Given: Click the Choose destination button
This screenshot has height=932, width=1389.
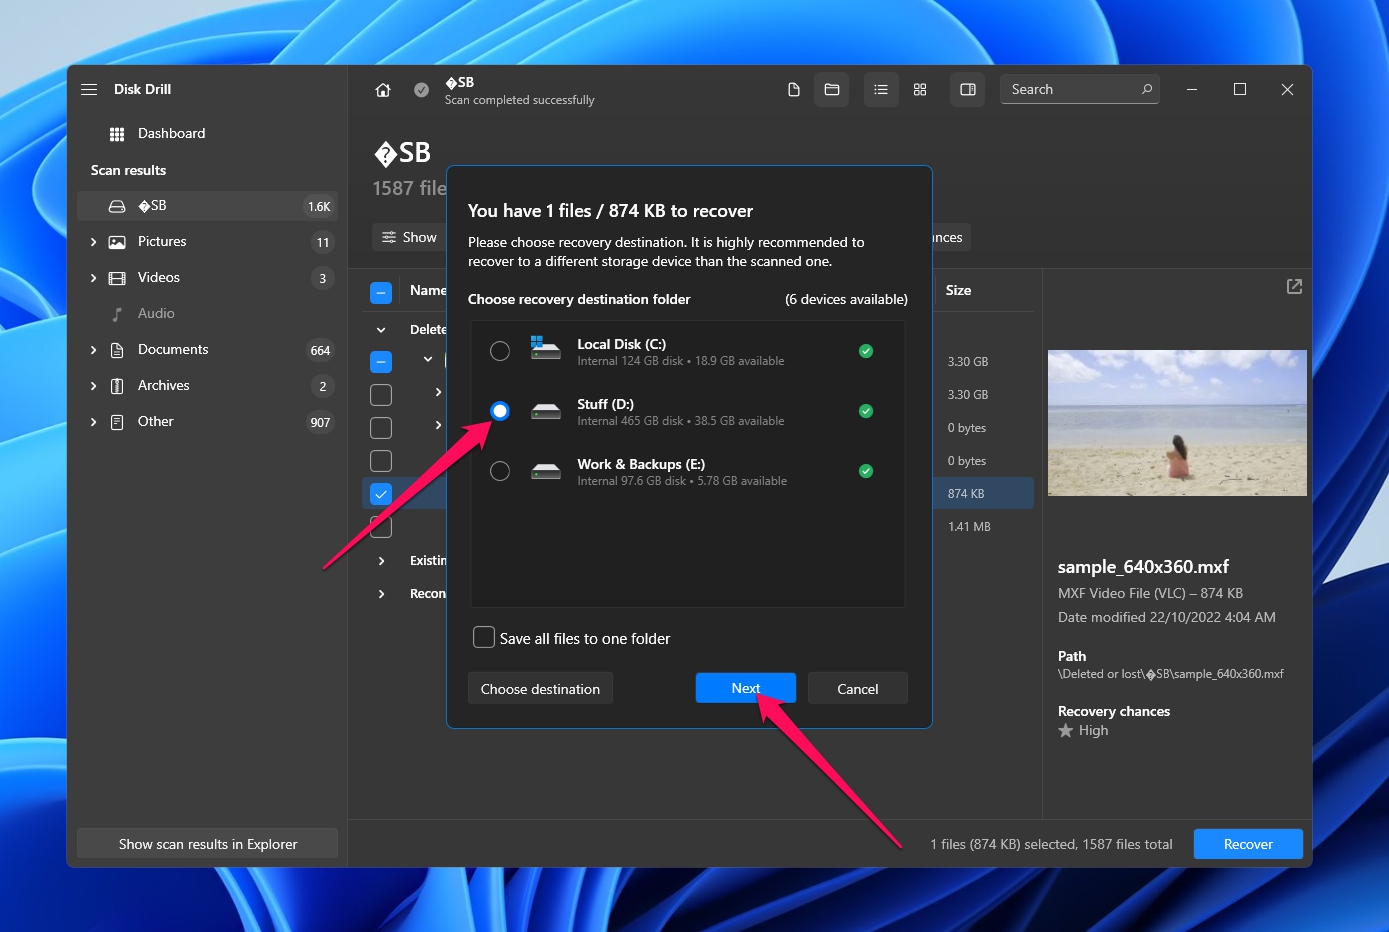Looking at the screenshot, I should click(540, 689).
